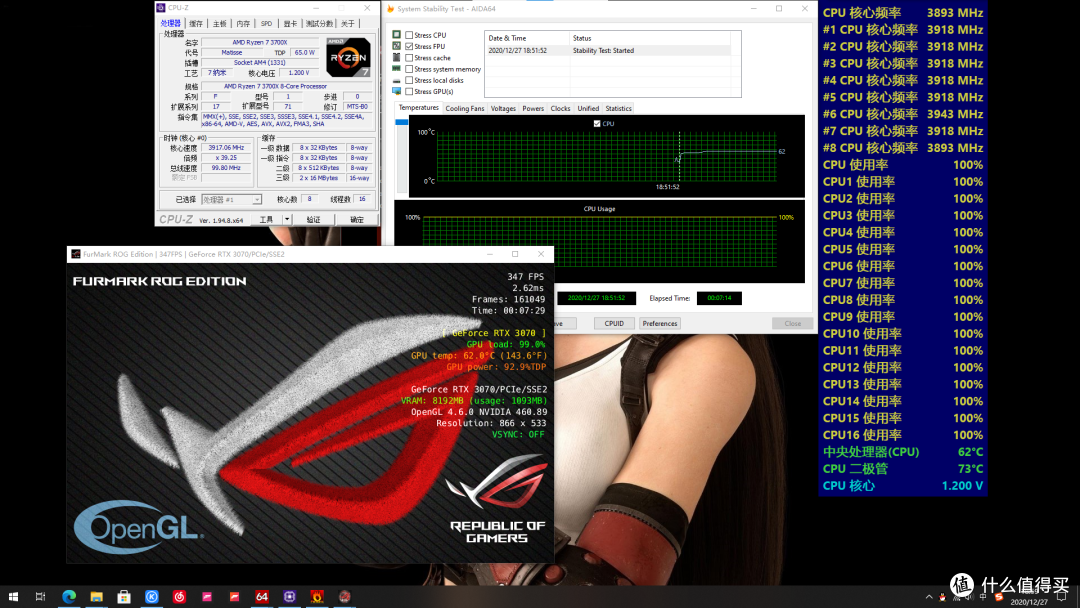
Task: Open AIDA64 from the taskbar
Action: (262, 597)
